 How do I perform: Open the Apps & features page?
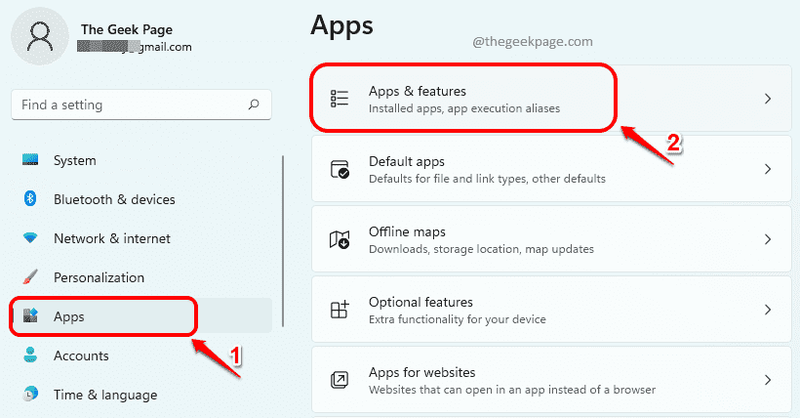[551, 99]
